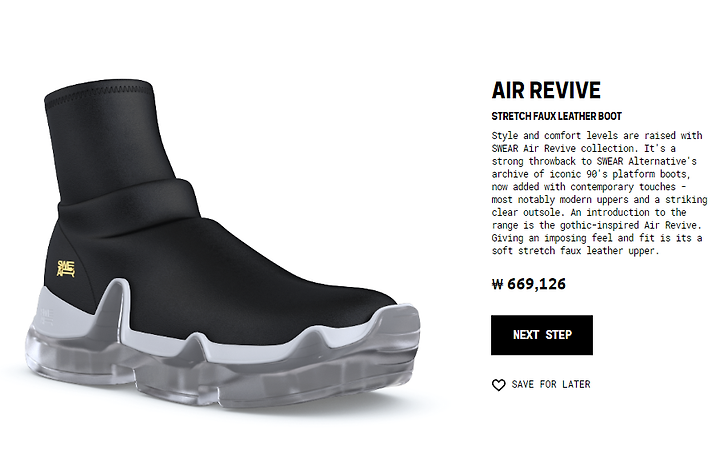Image resolution: width=720 pixels, height=462 pixels.
Task: Click the product description's first line
Action: tap(597, 135)
